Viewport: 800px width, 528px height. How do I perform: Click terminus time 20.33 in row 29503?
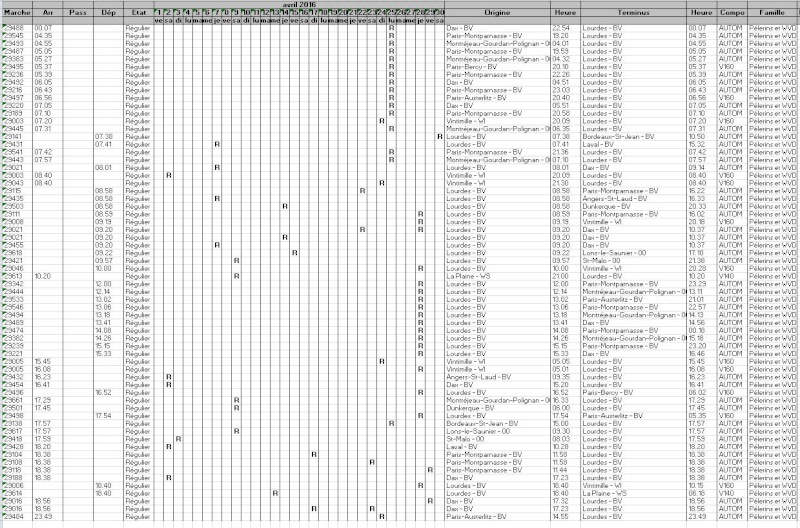coord(697,207)
